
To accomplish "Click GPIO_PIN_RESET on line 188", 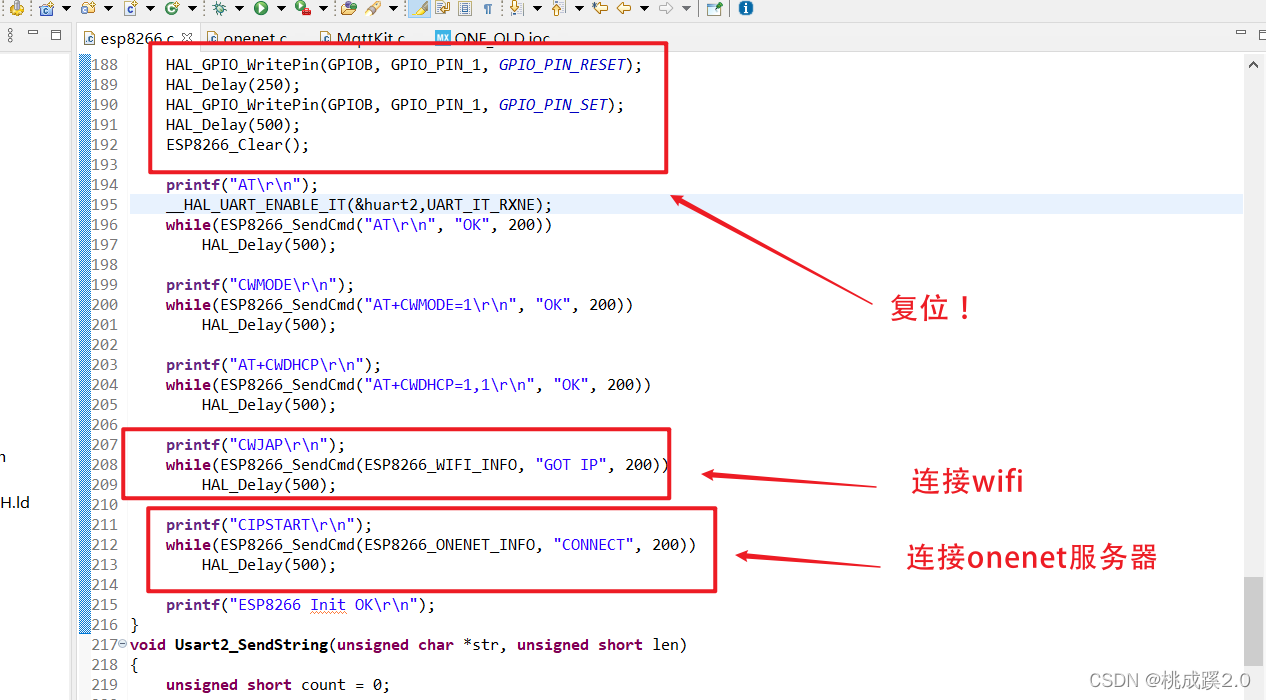I will point(562,65).
